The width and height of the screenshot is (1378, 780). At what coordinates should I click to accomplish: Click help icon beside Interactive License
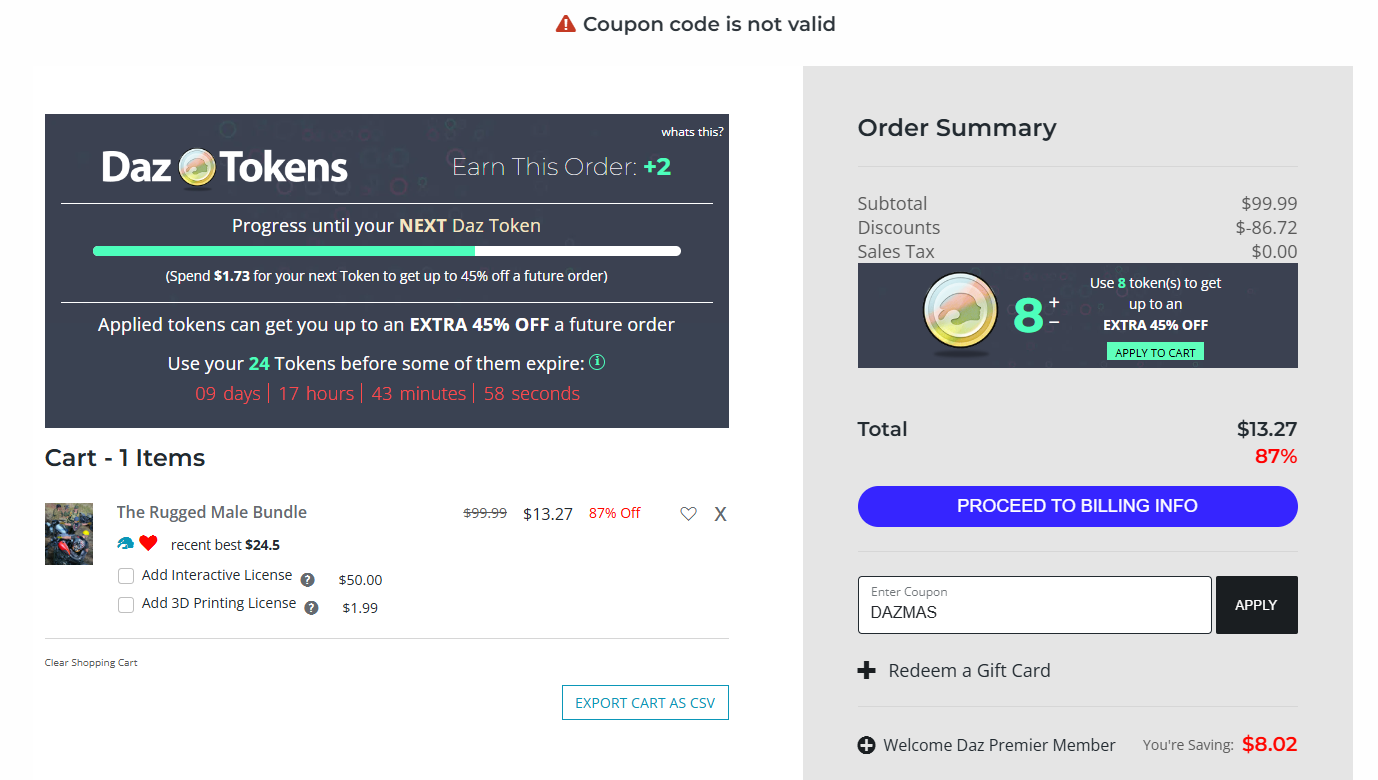point(307,580)
